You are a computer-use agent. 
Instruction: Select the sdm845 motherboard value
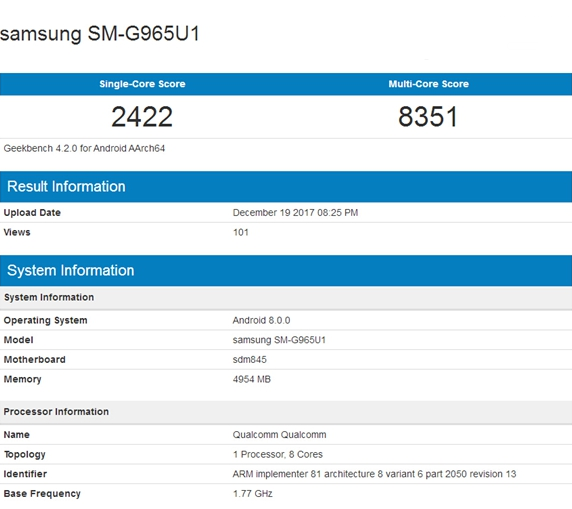(x=250, y=360)
